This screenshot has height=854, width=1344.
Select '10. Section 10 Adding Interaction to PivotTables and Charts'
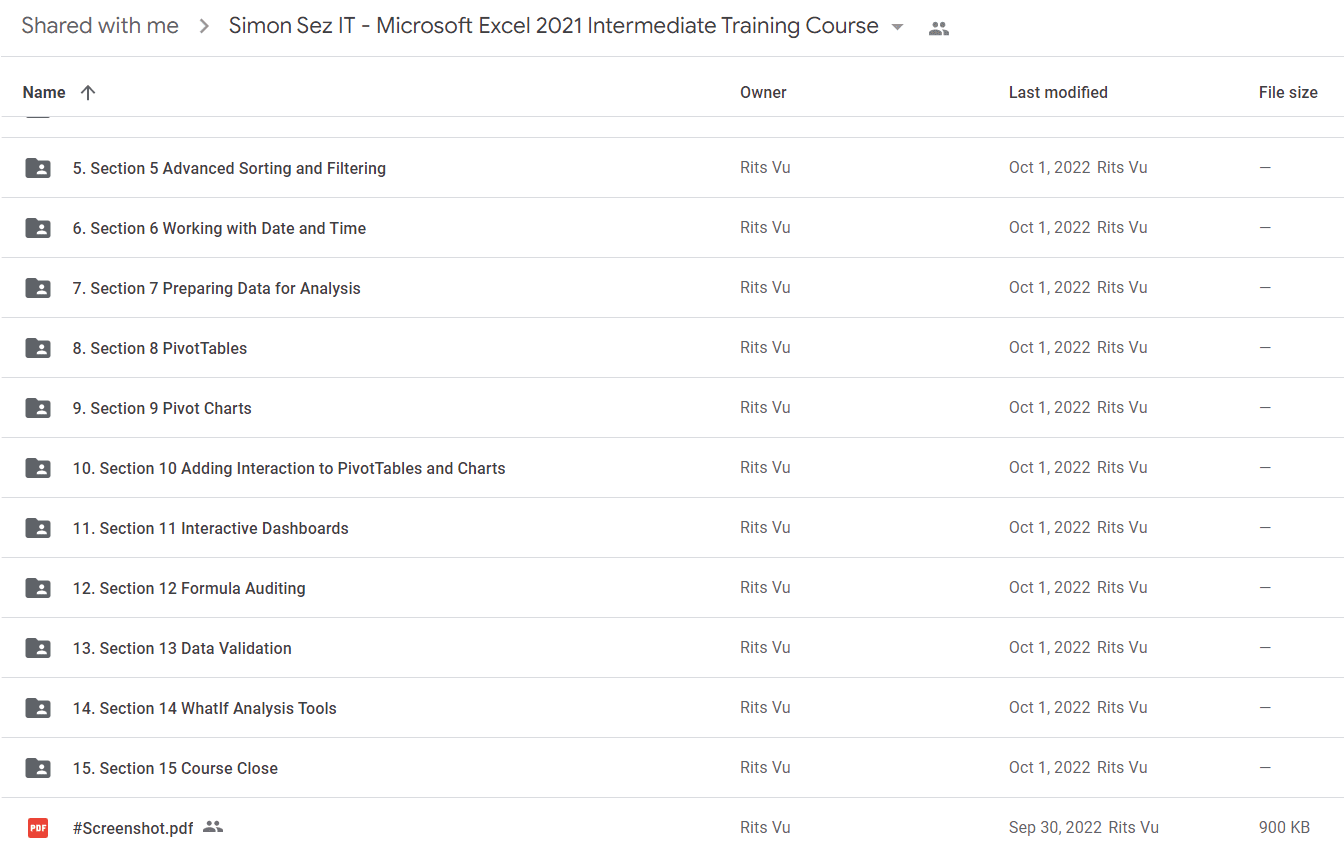pos(289,468)
